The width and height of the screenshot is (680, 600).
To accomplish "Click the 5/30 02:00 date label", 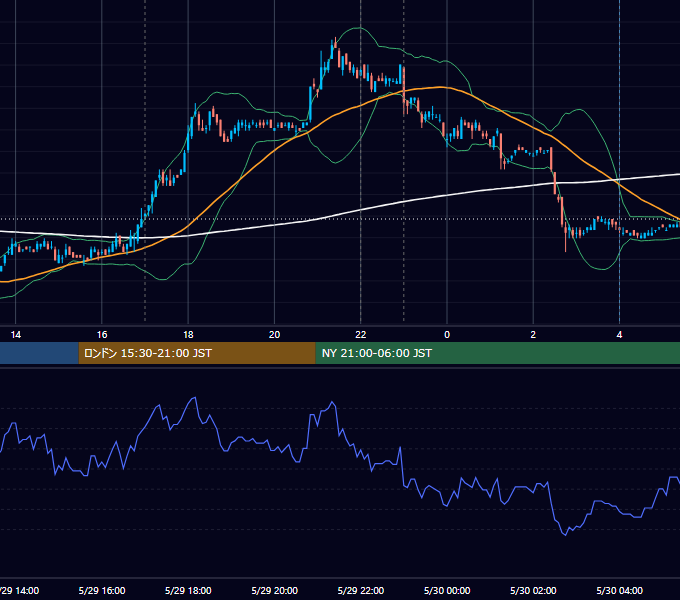I will (533, 590).
